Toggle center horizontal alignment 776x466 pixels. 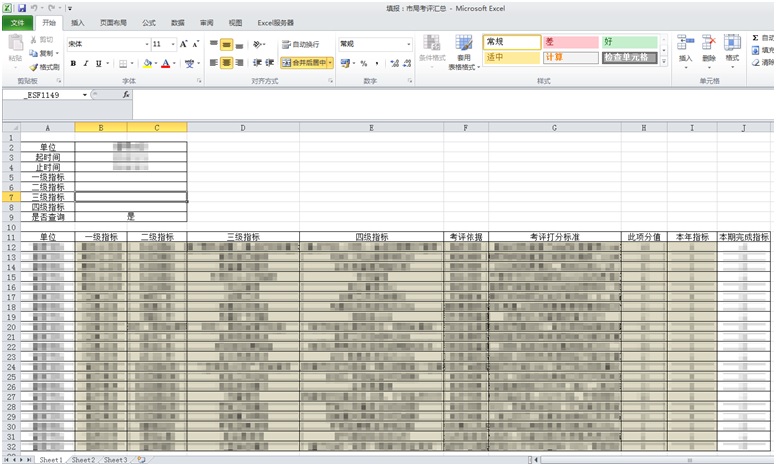click(x=227, y=63)
